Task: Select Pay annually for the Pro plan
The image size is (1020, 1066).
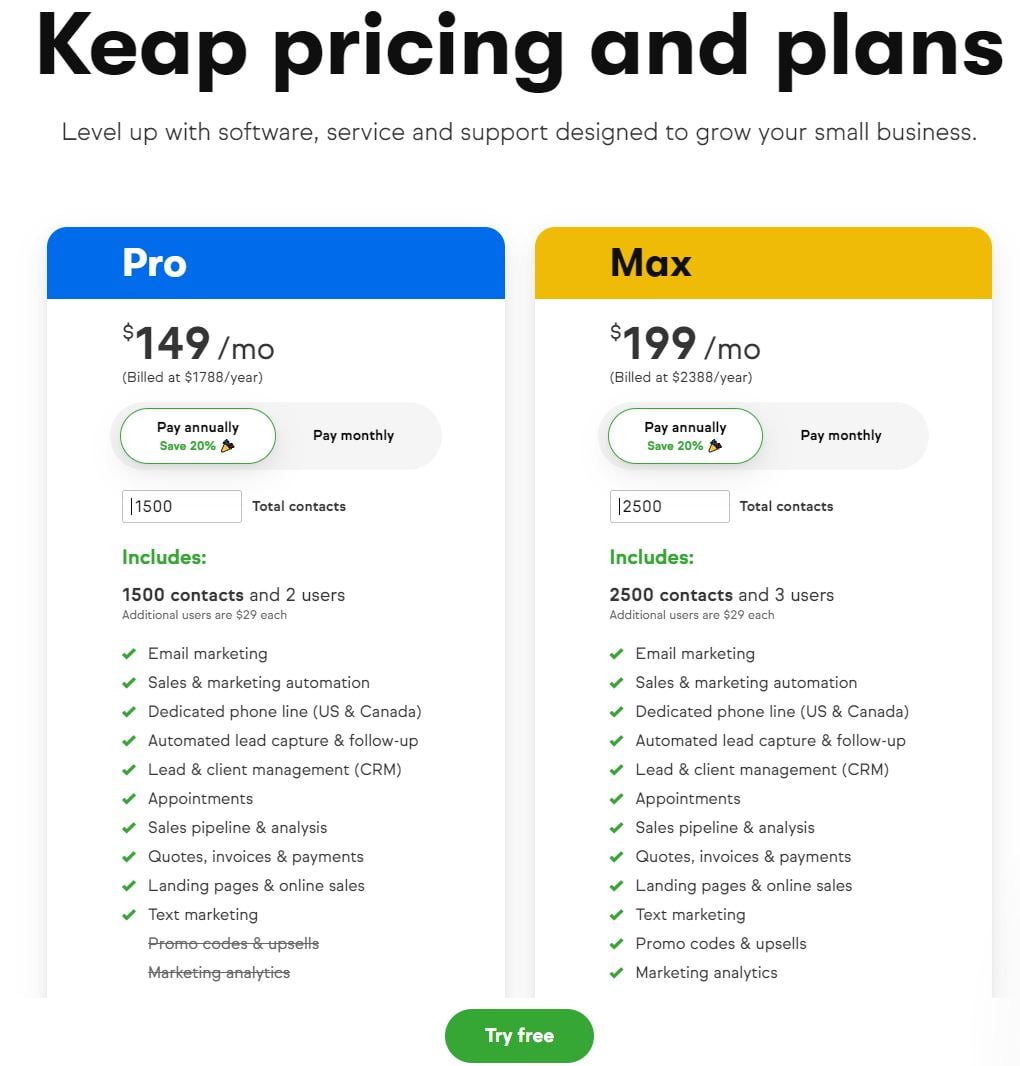Action: (x=197, y=435)
